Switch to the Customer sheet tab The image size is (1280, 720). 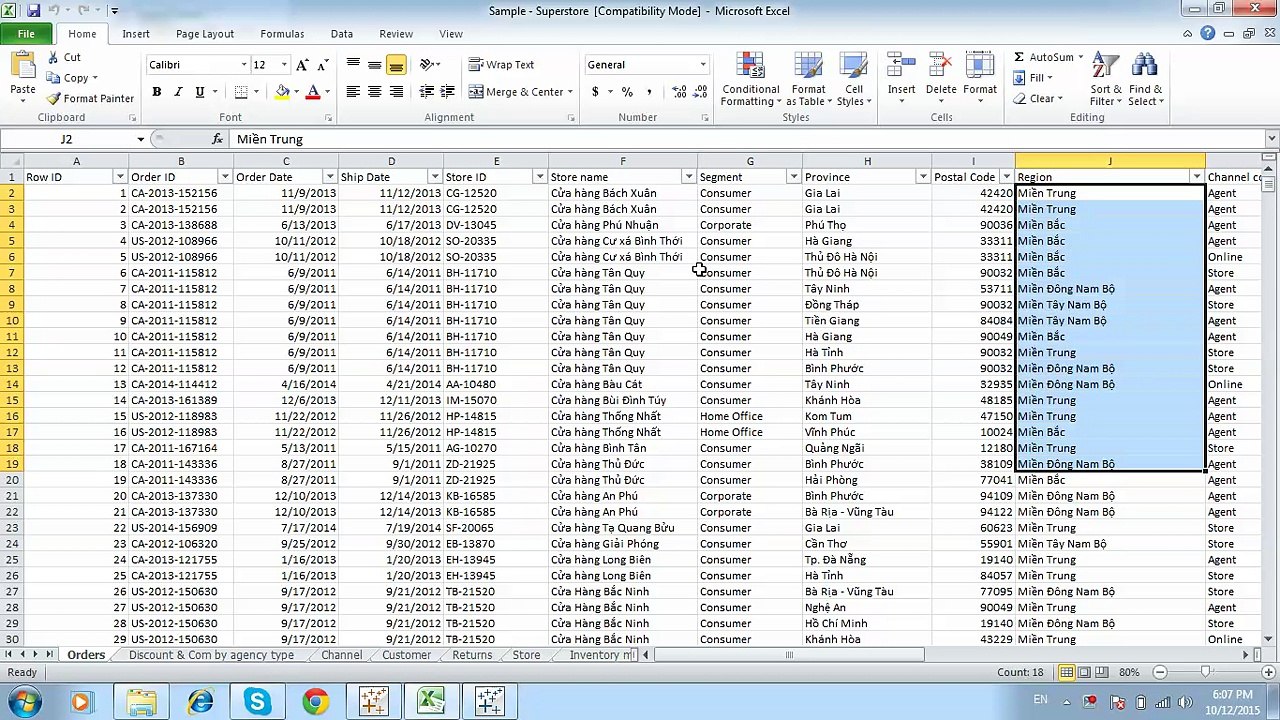[x=406, y=655]
